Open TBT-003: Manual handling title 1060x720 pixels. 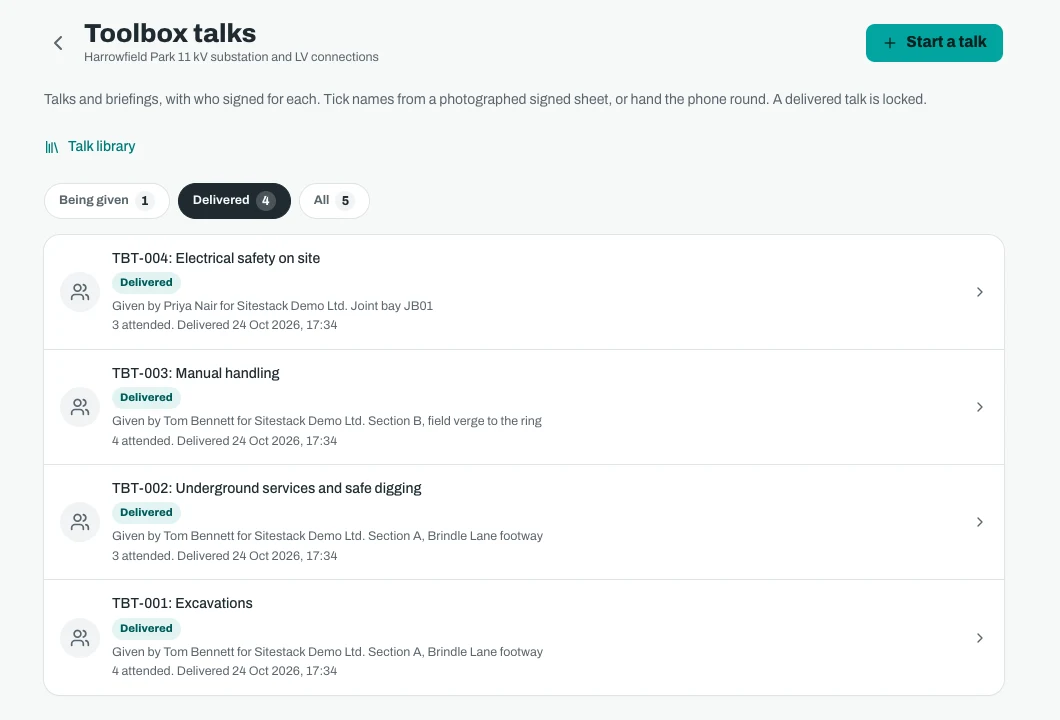pyautogui.click(x=195, y=373)
